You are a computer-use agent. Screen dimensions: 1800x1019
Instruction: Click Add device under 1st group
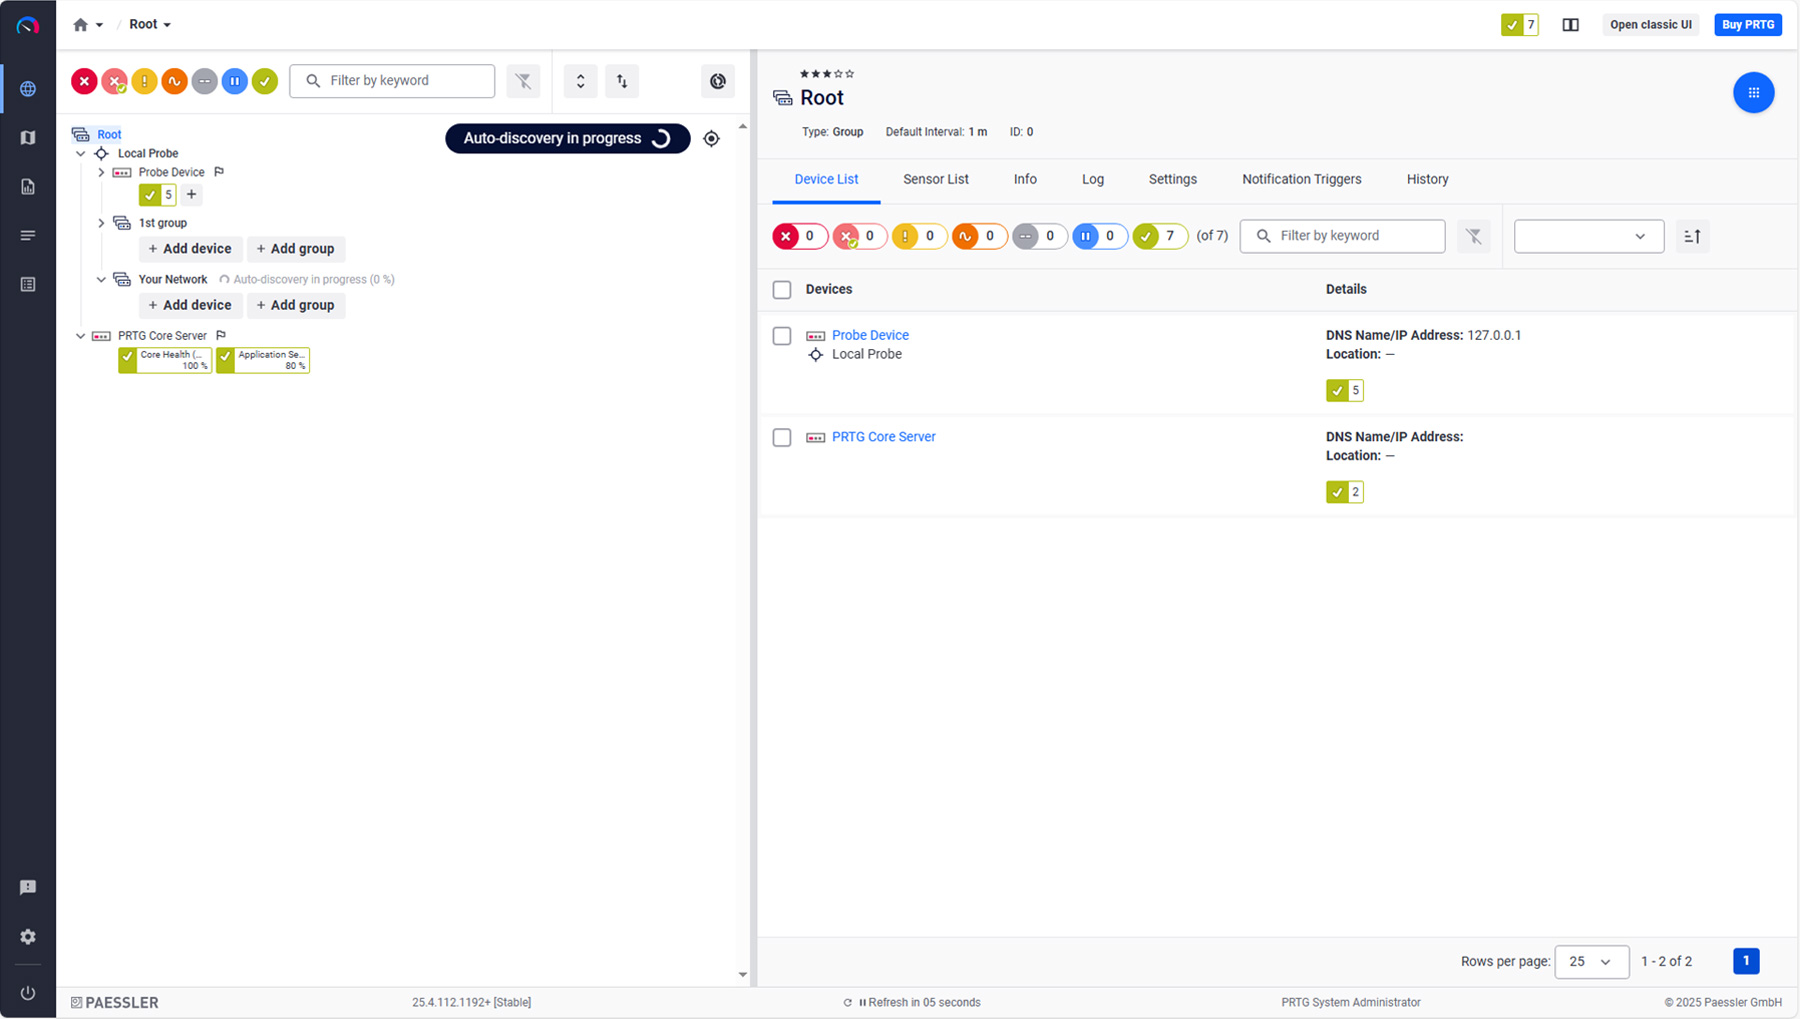click(x=190, y=249)
